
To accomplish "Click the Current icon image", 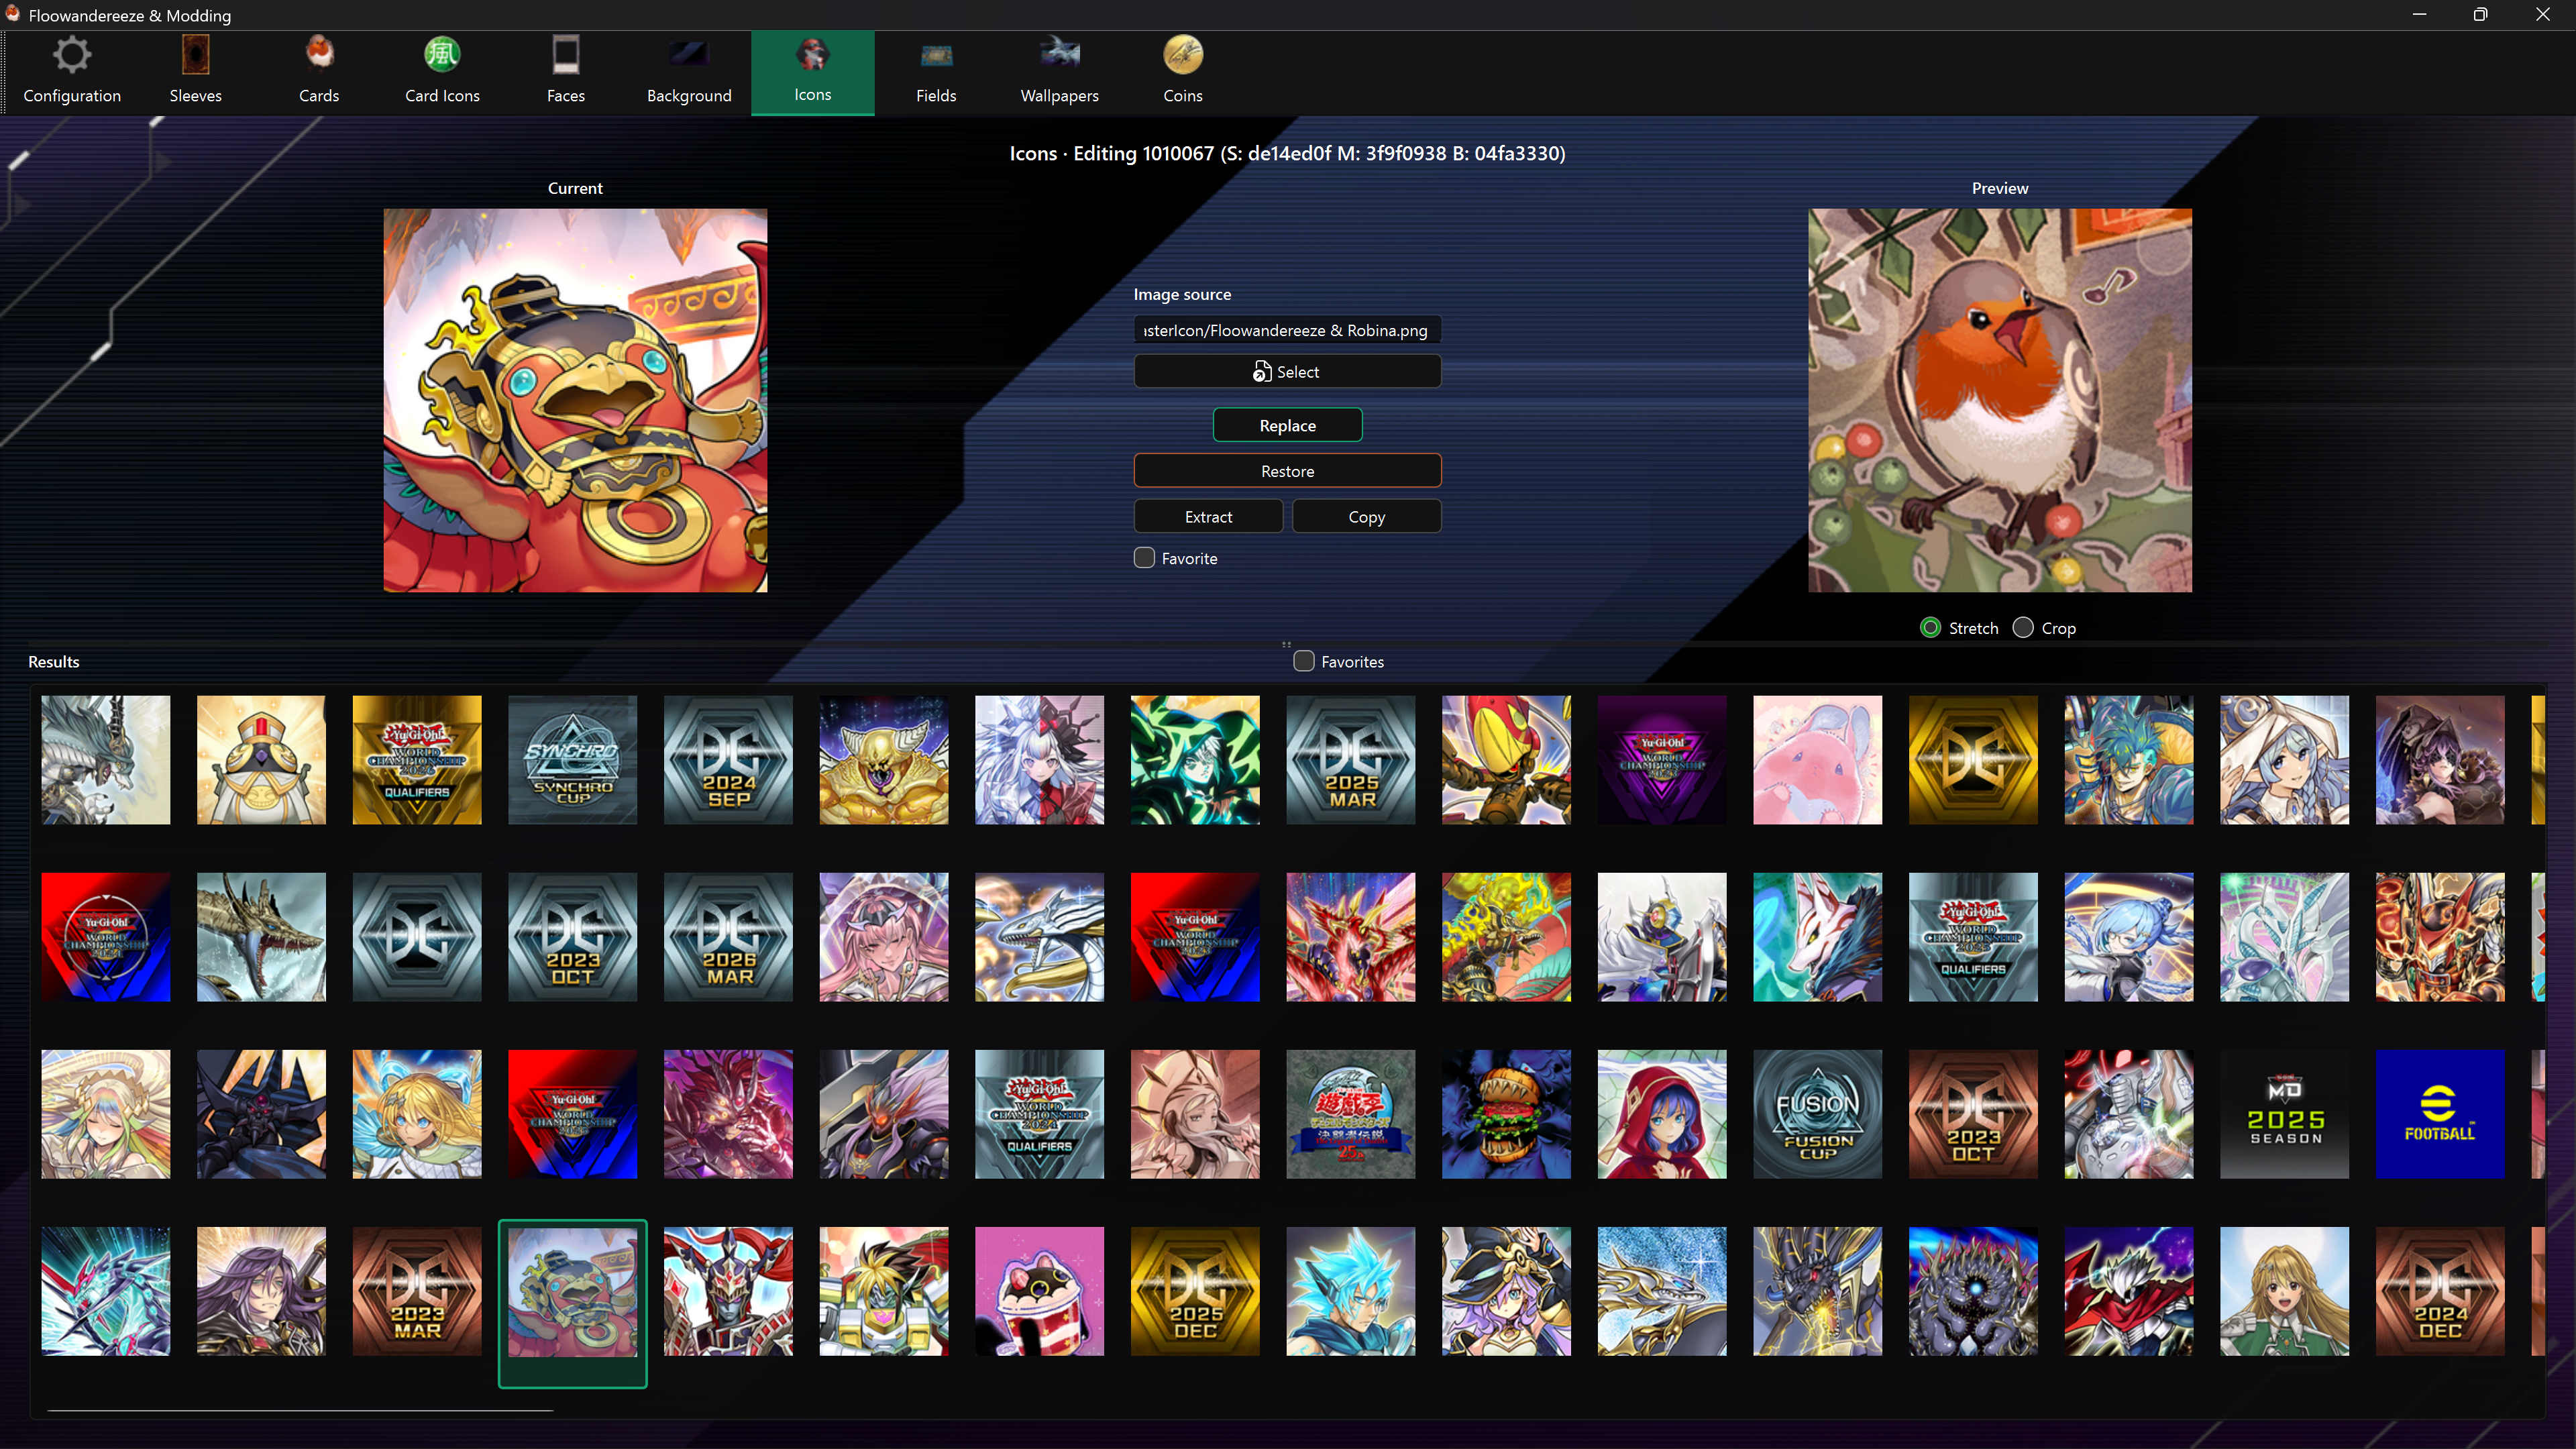I will click(575, 400).
